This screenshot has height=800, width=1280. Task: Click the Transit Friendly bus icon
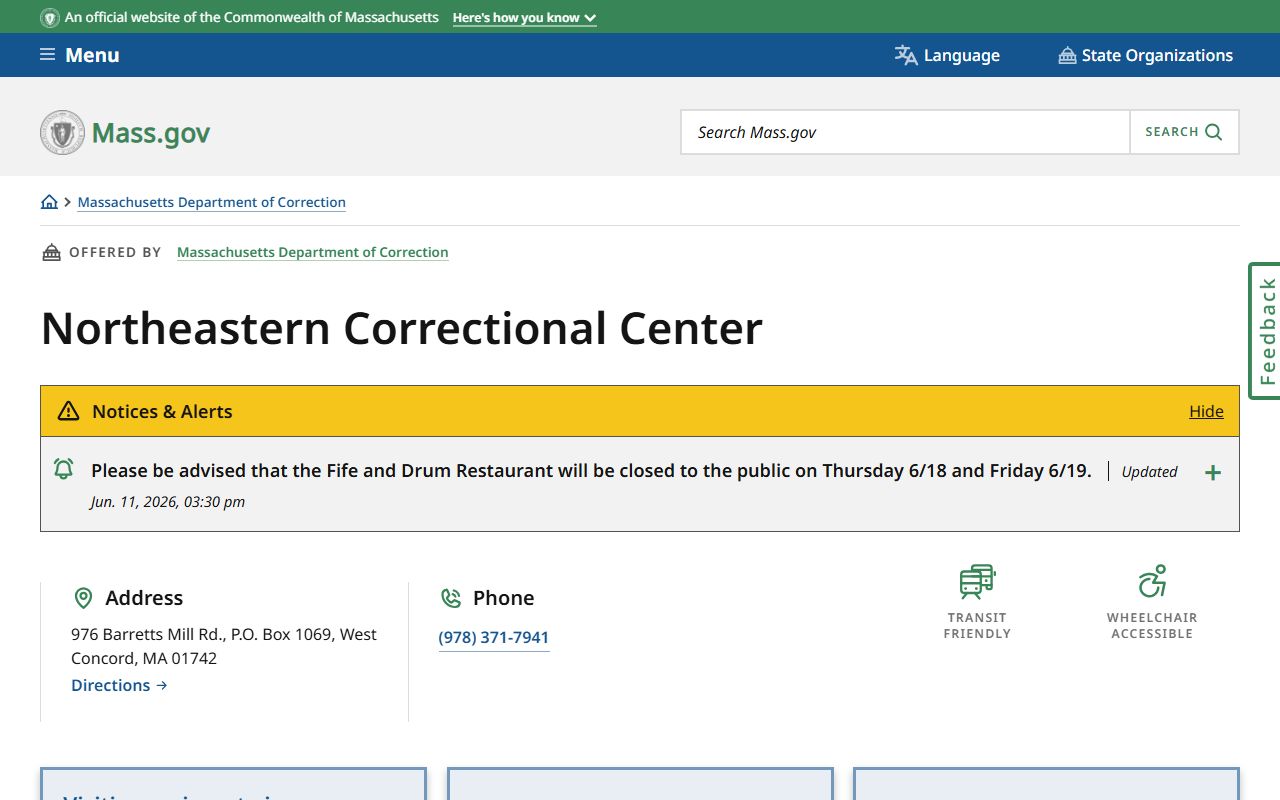click(x=977, y=581)
